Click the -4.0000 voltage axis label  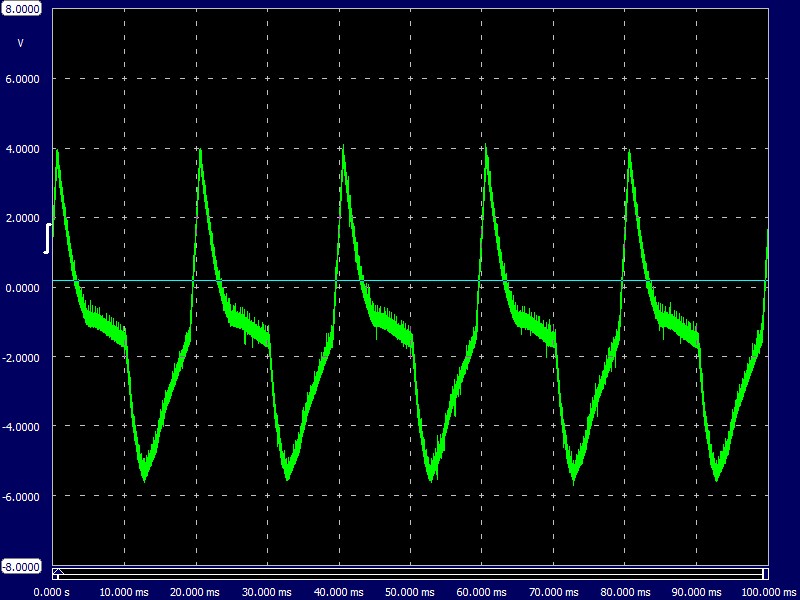click(x=21, y=427)
